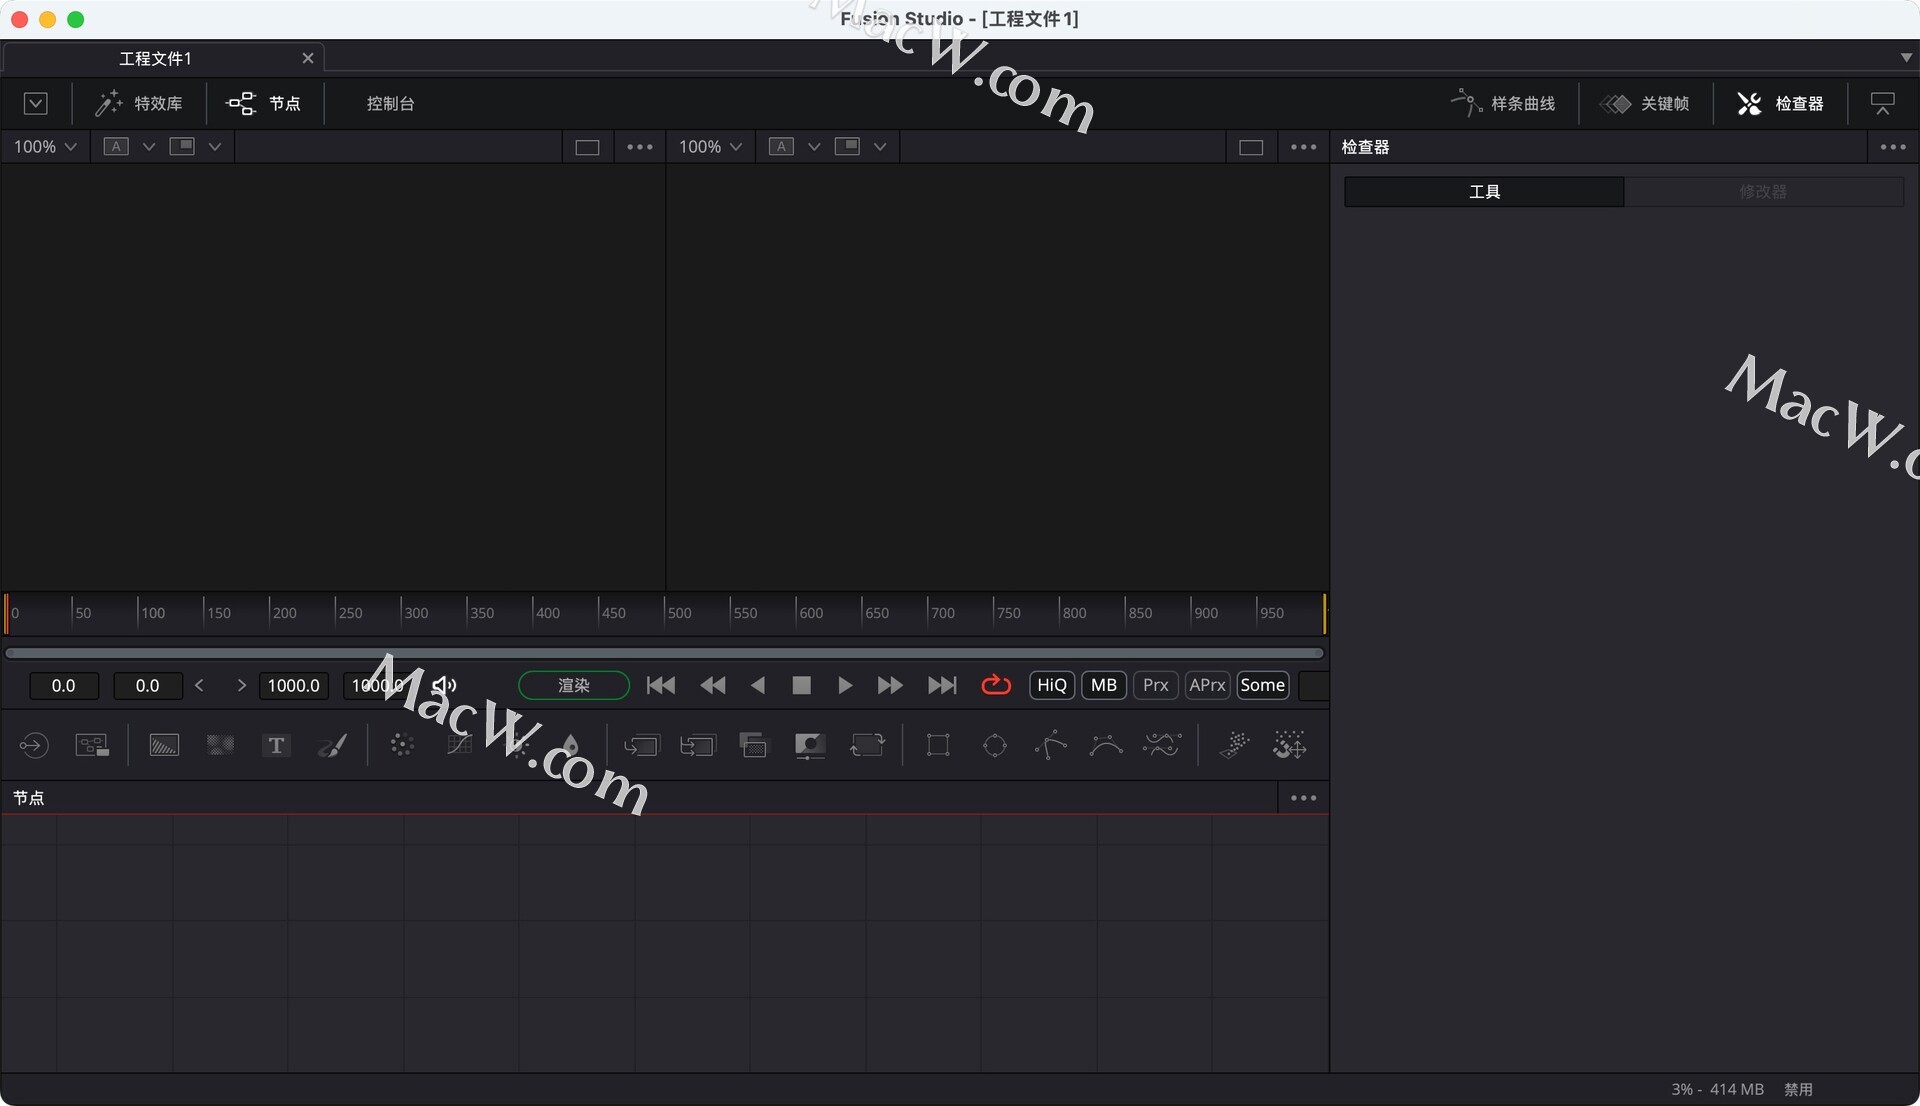
Task: Open the 控制台 console
Action: [390, 103]
